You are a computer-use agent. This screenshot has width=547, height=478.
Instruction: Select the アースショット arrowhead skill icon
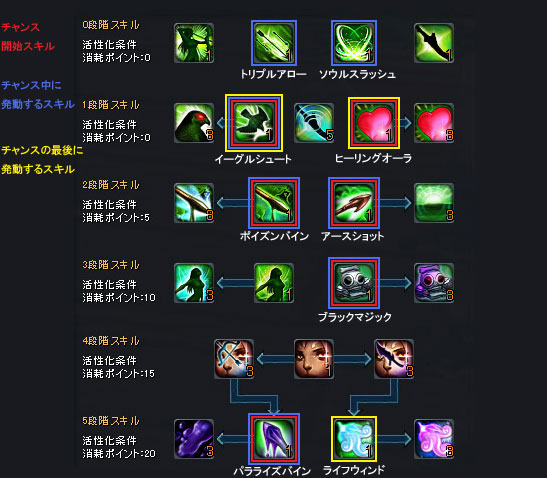(354, 203)
